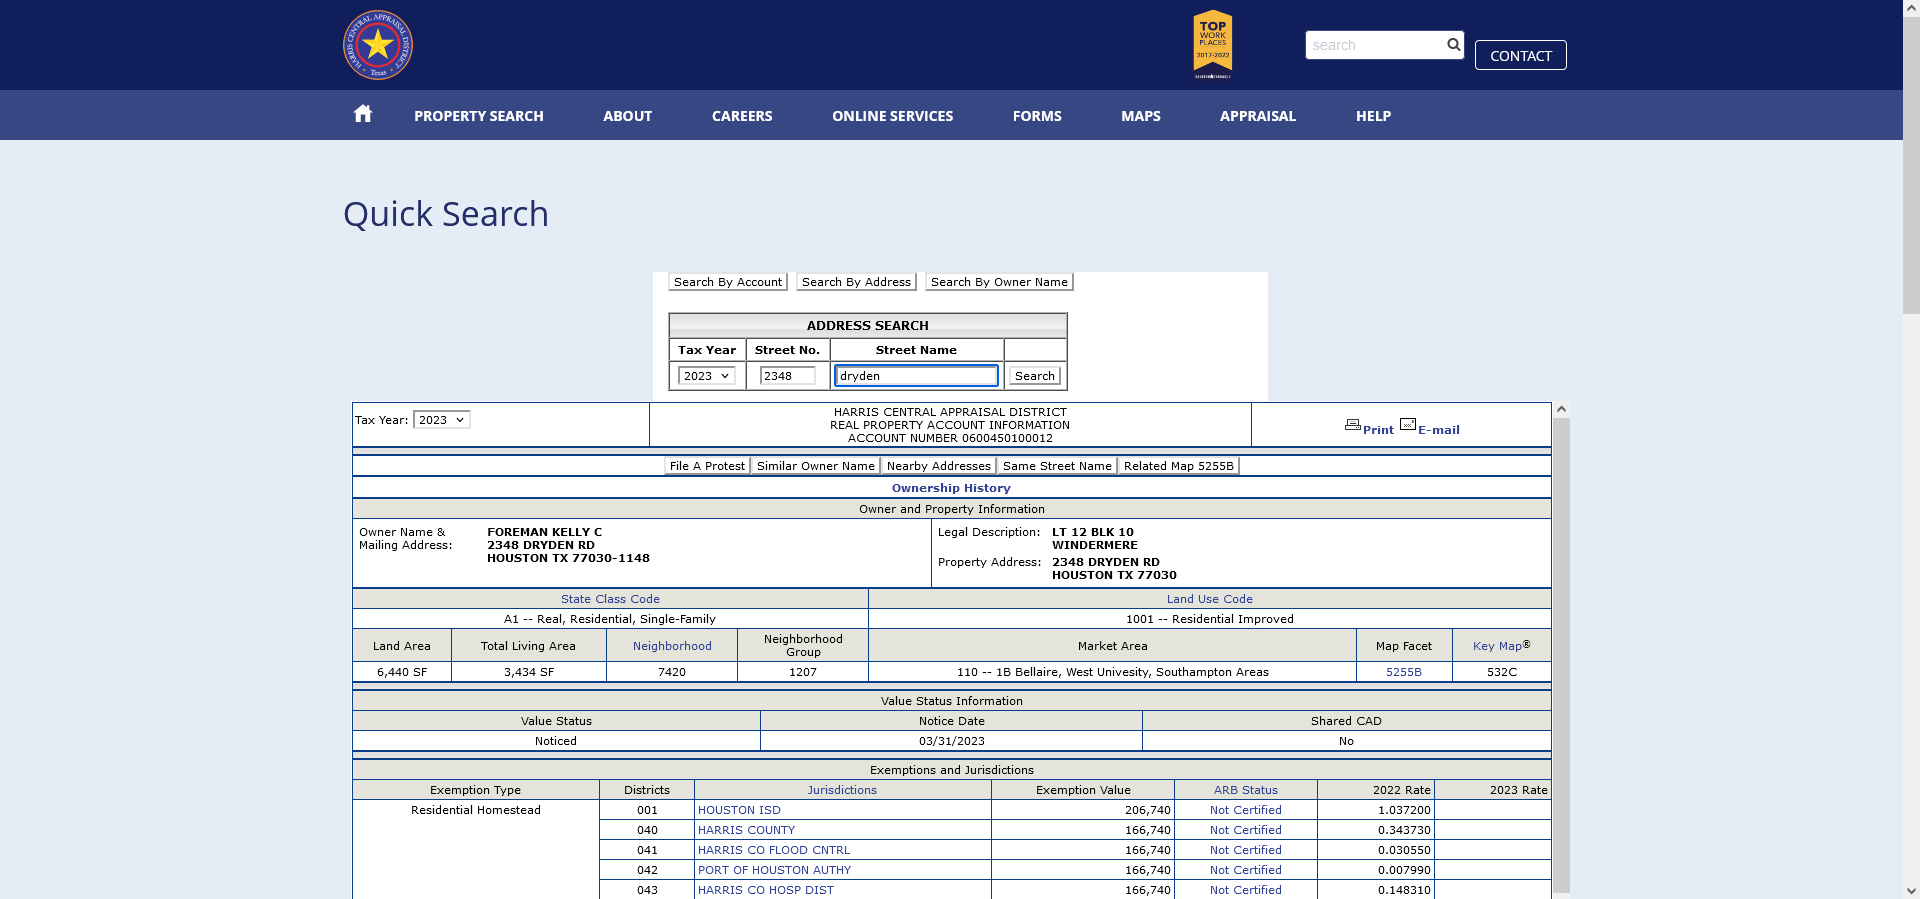
Task: Click the Street No. input field
Action: (788, 376)
